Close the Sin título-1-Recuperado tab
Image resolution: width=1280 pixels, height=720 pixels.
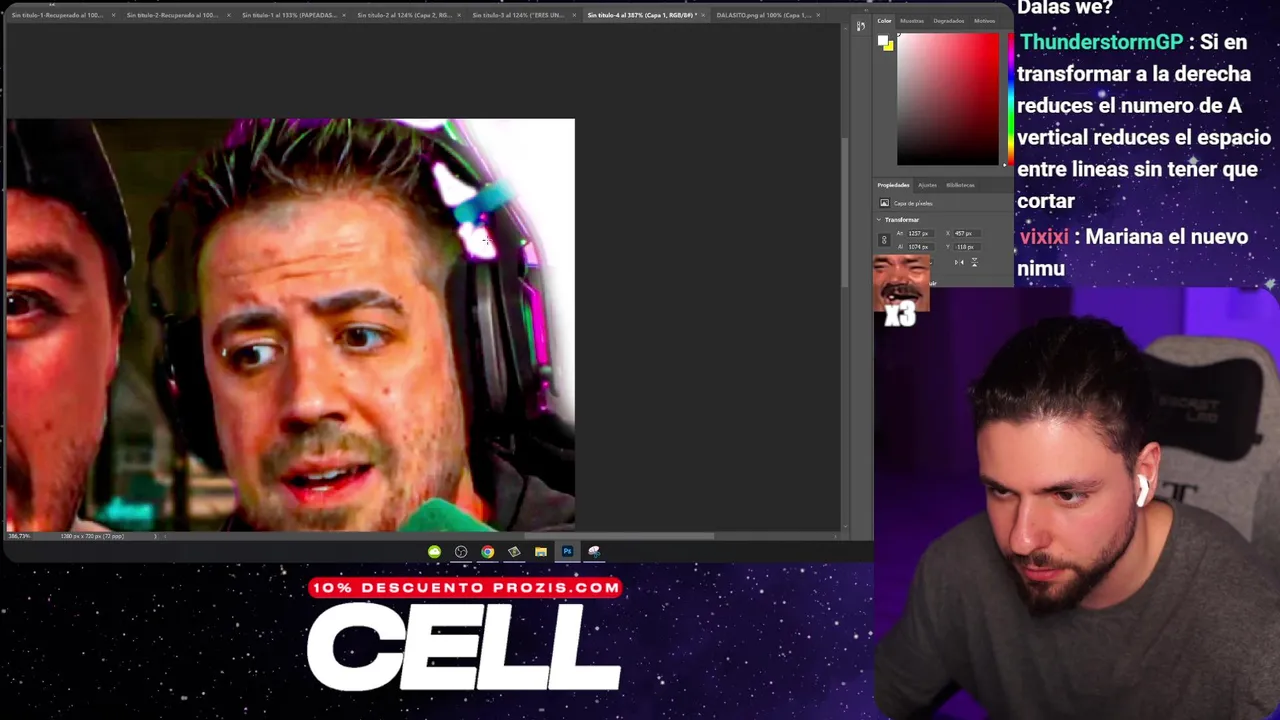113,15
